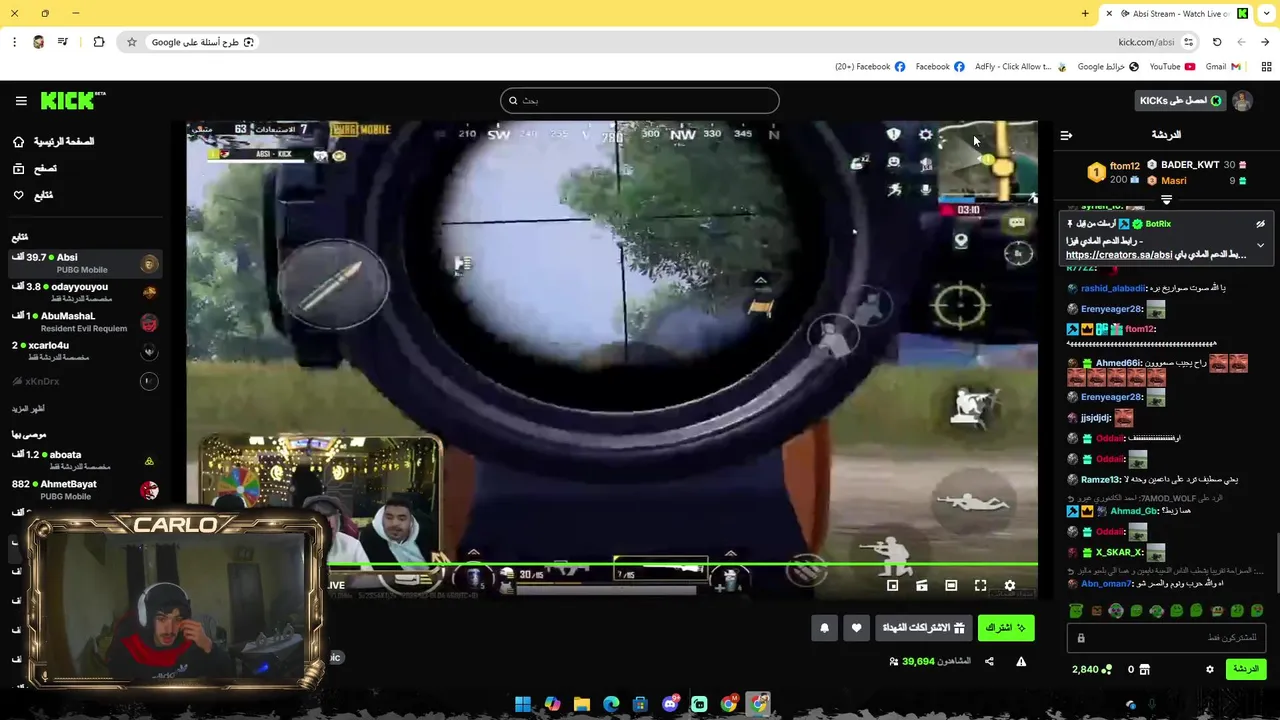Open video player settings gear
1280x720 pixels.
(x=1010, y=585)
